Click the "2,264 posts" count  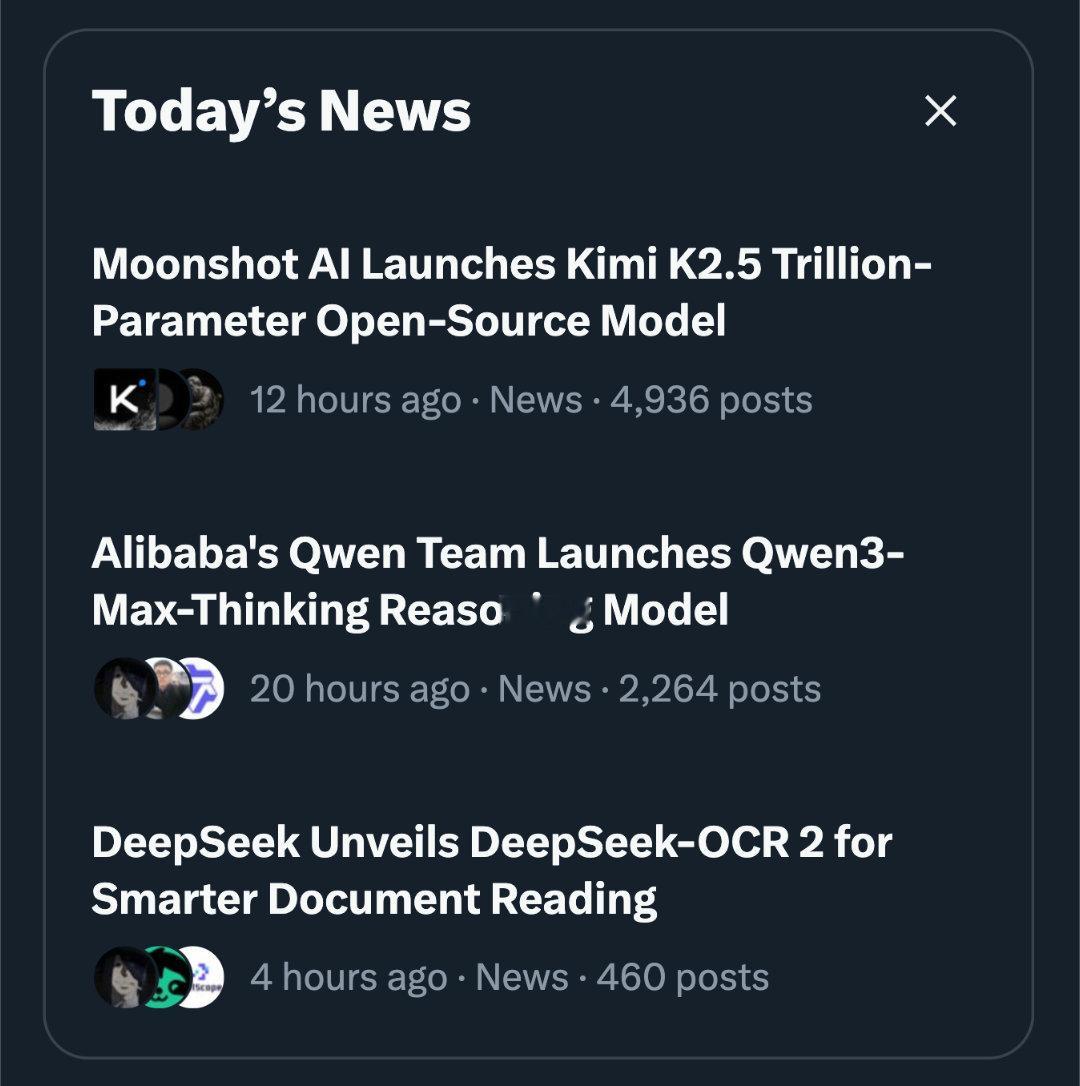point(720,689)
